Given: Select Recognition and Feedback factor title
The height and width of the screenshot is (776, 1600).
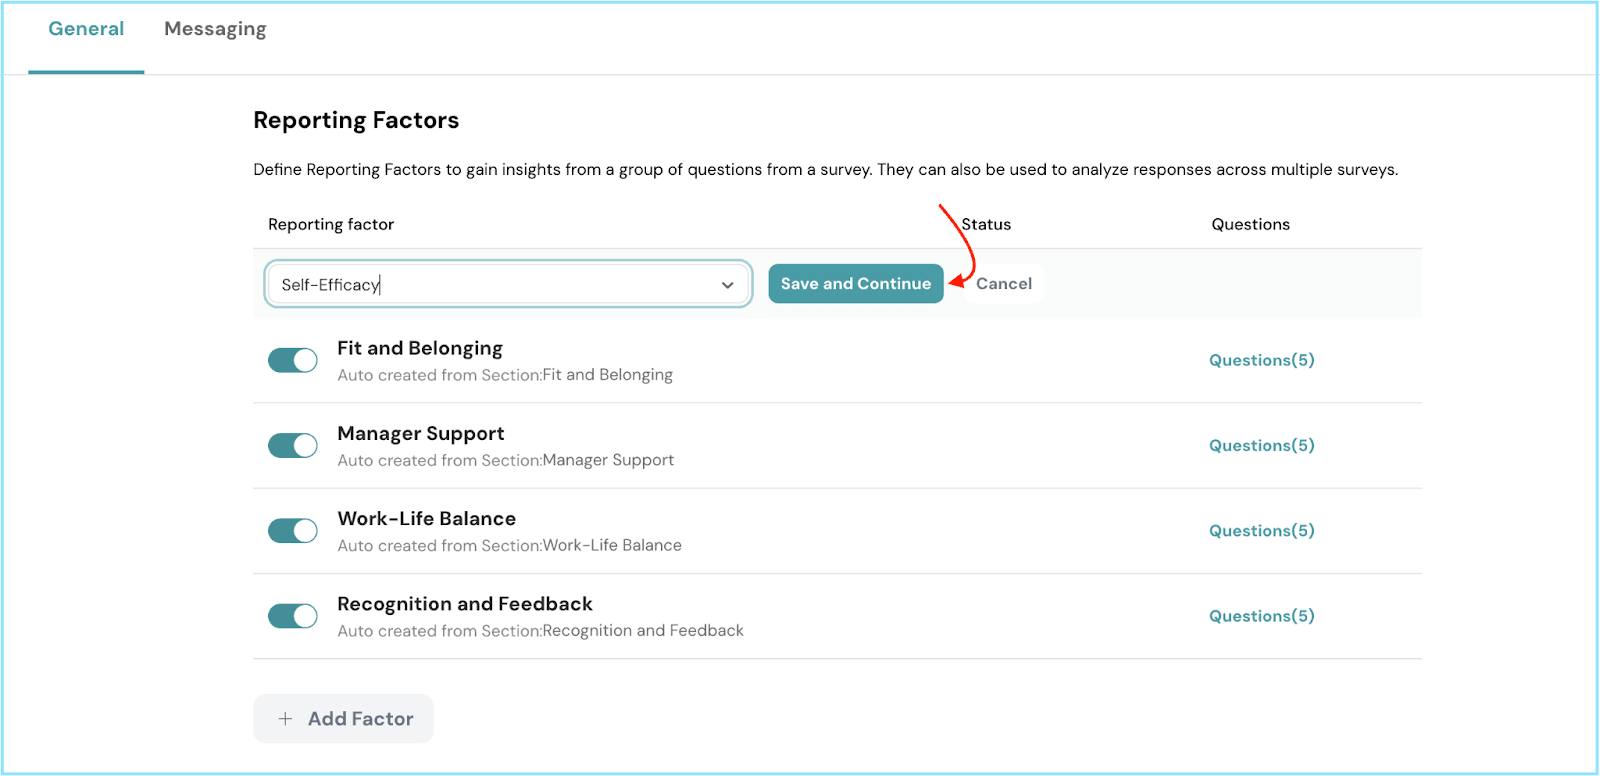Looking at the screenshot, I should (464, 604).
